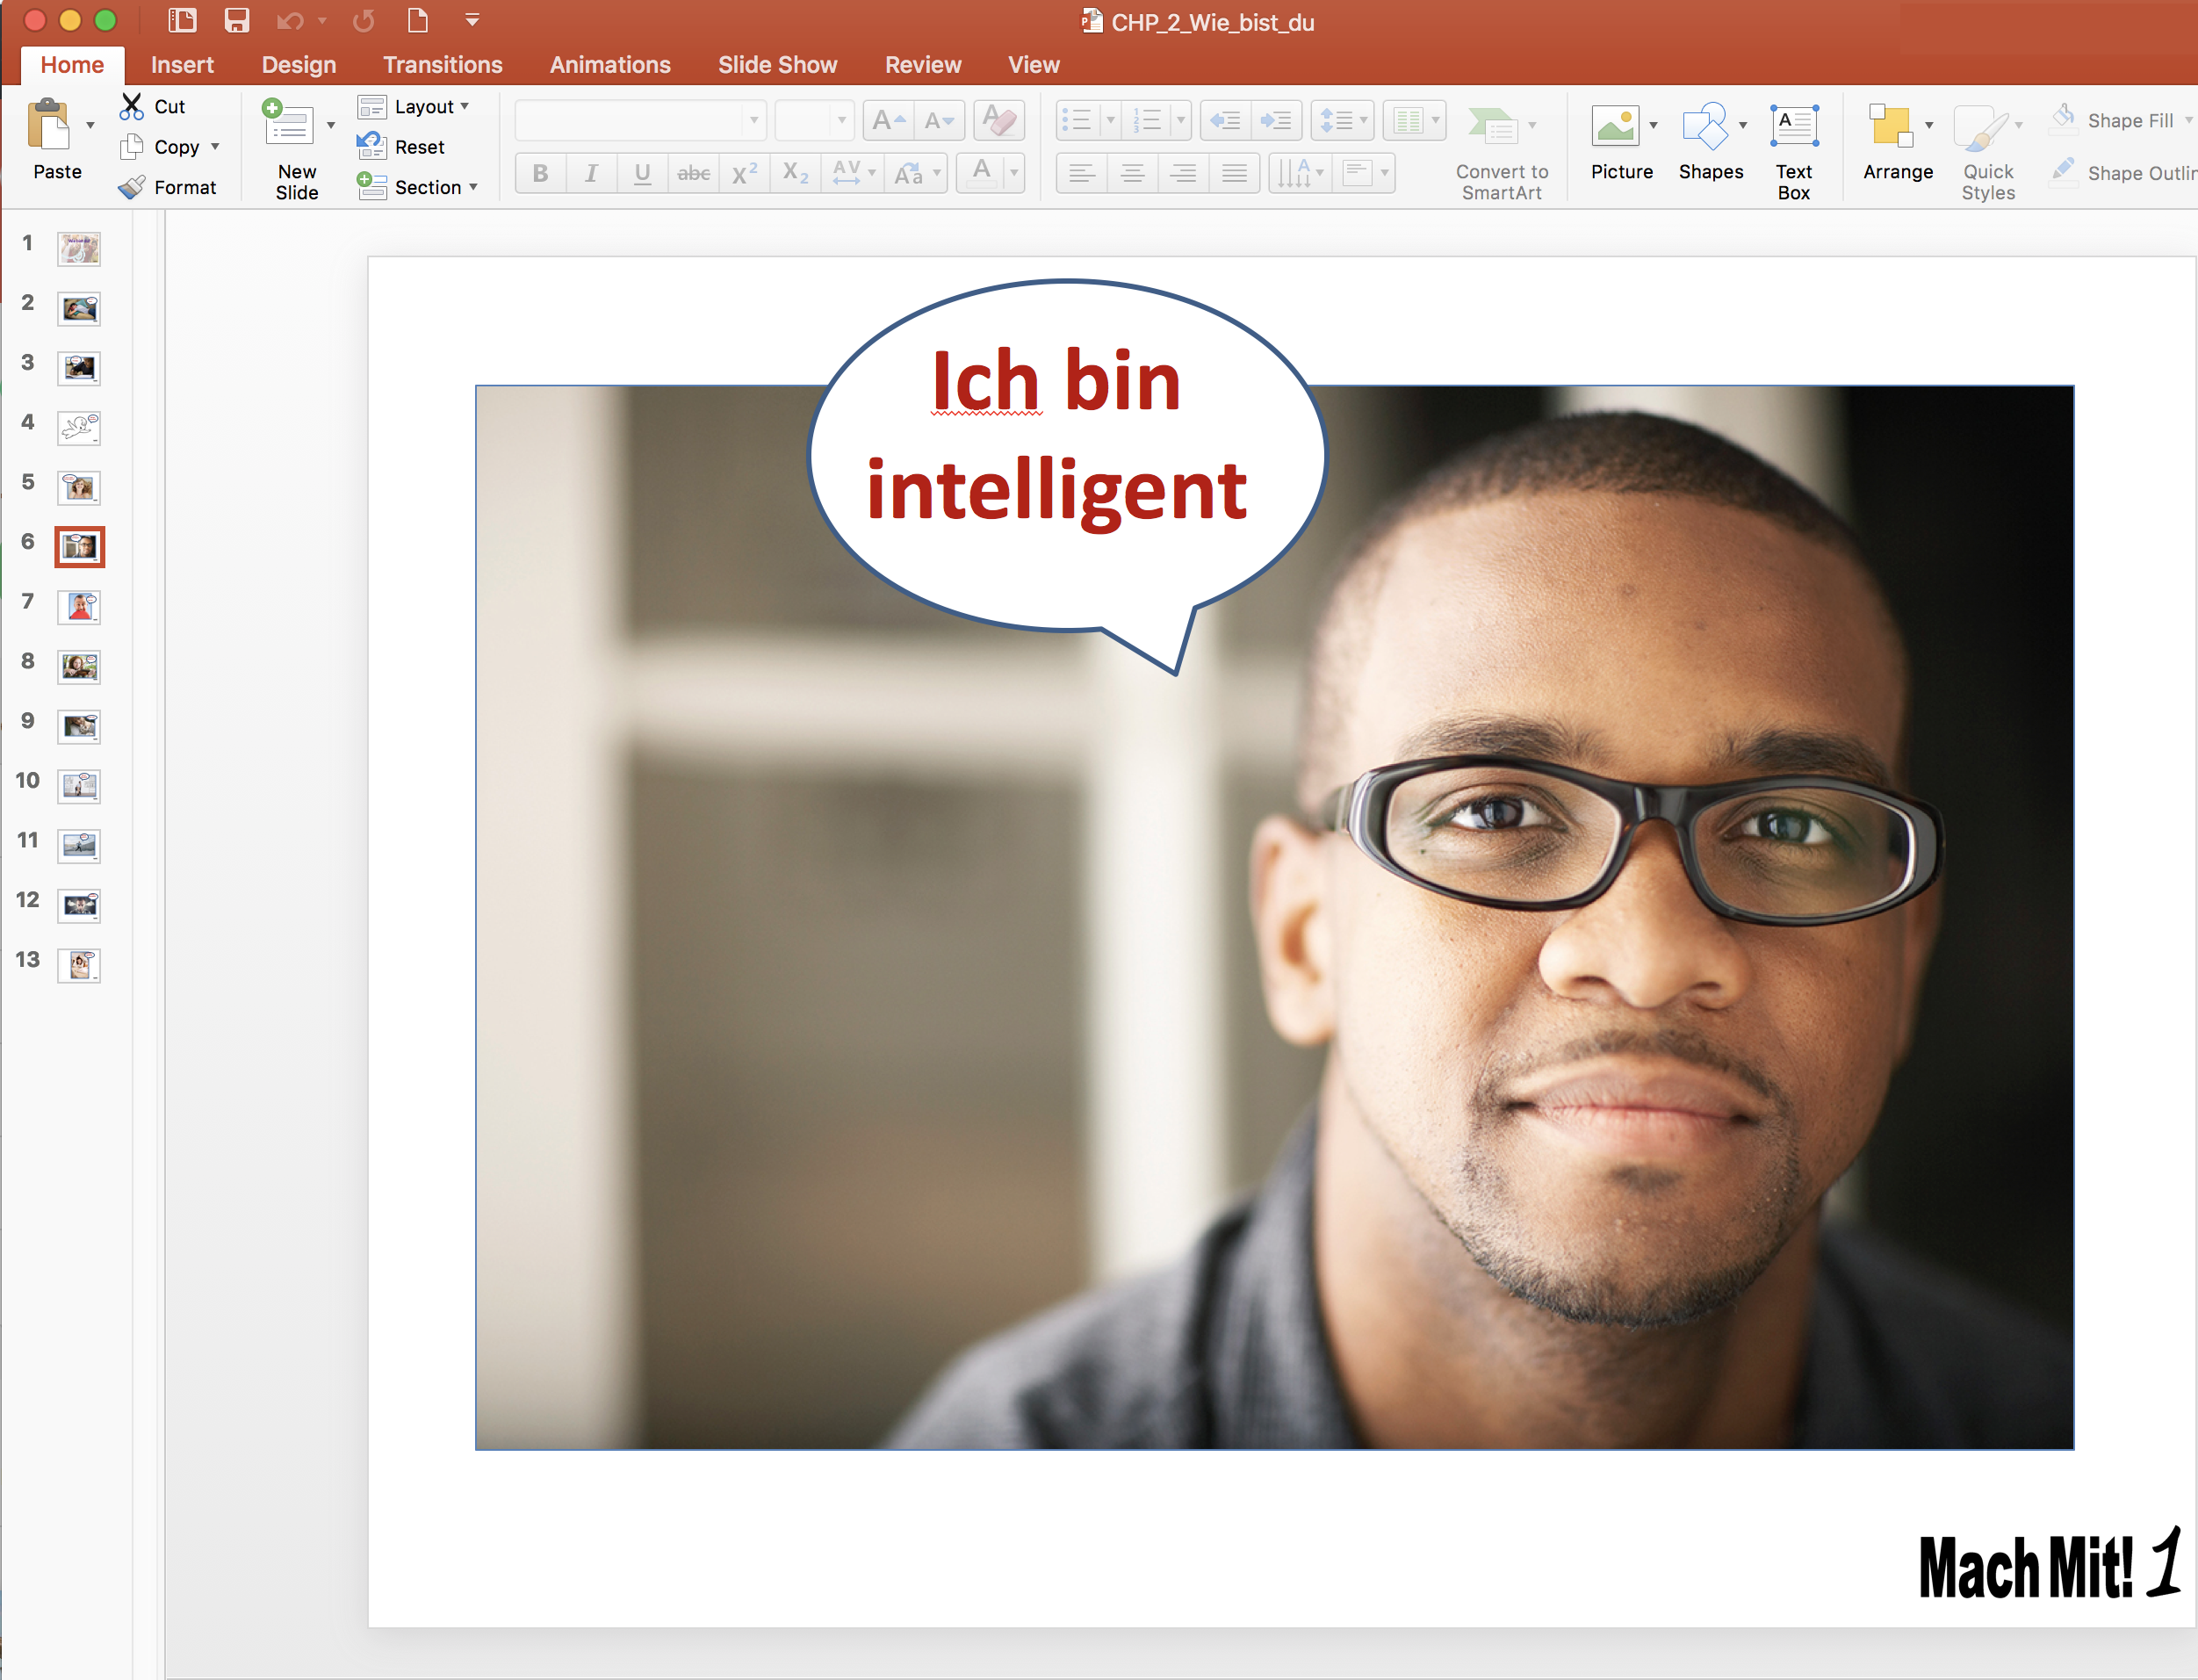
Task: Click the Clear Formatting eraser icon
Action: click(999, 121)
